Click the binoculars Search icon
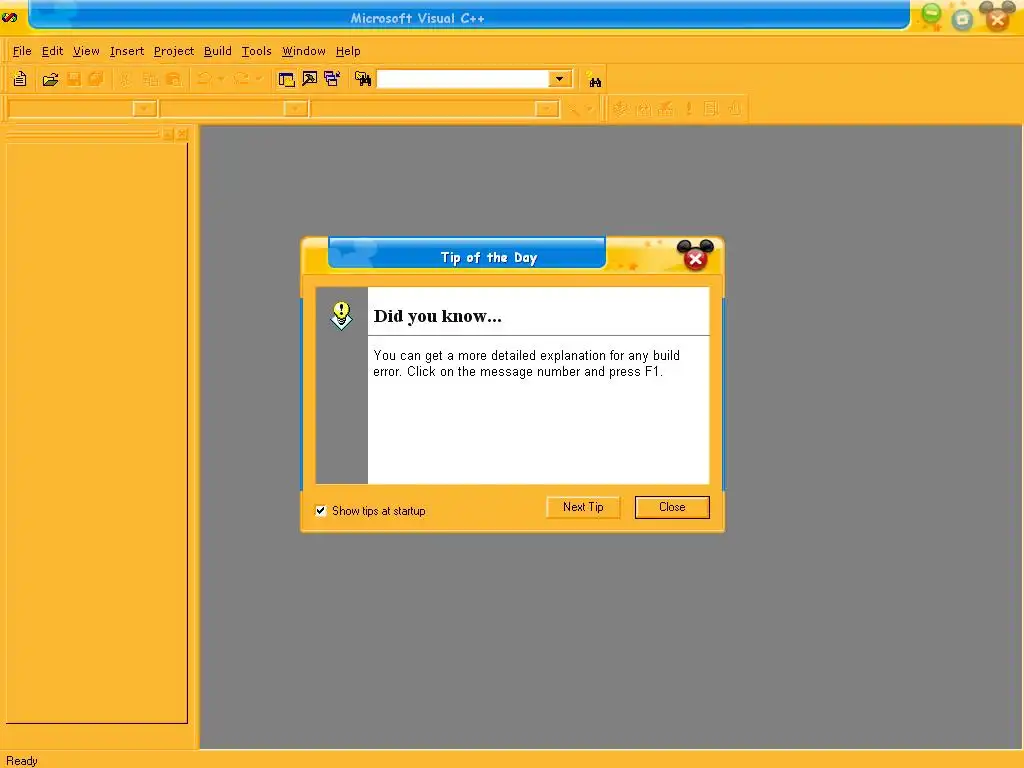1024x768 pixels. (x=594, y=80)
